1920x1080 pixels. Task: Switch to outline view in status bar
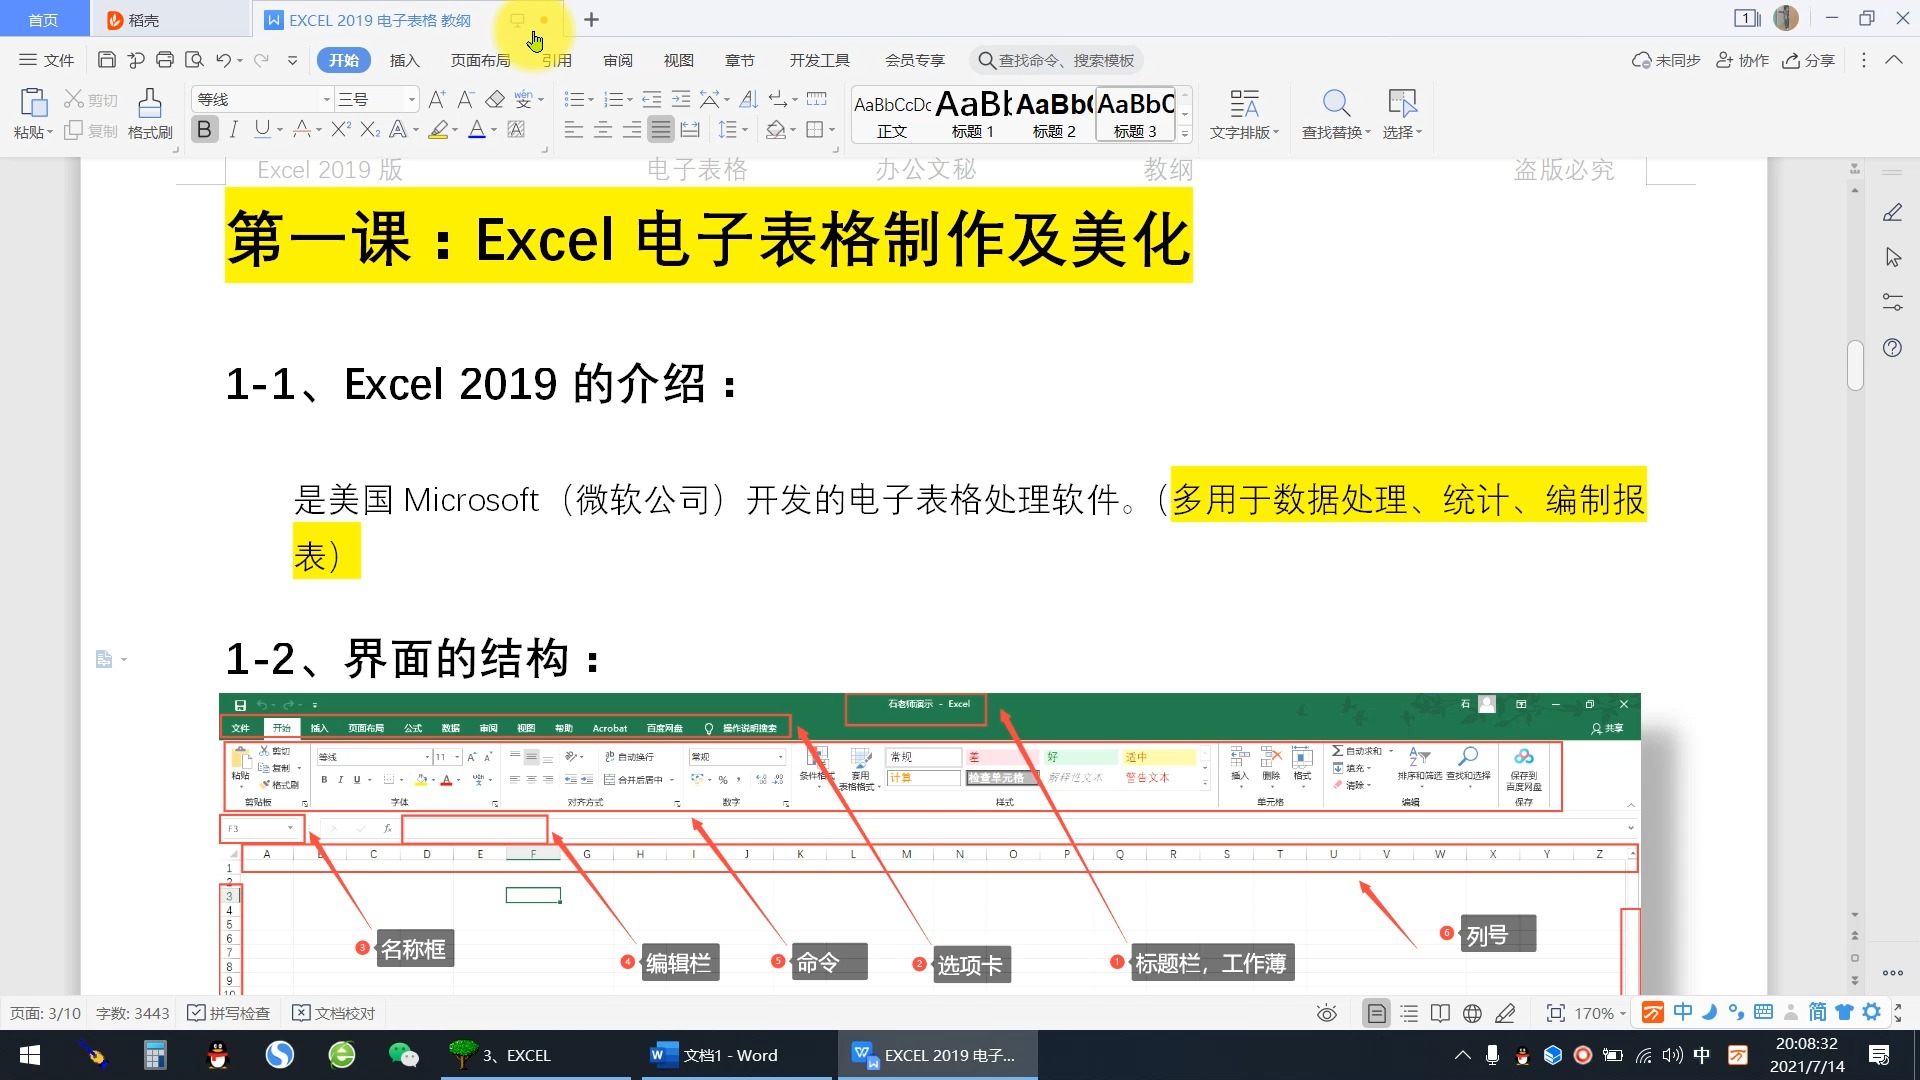point(1409,1014)
